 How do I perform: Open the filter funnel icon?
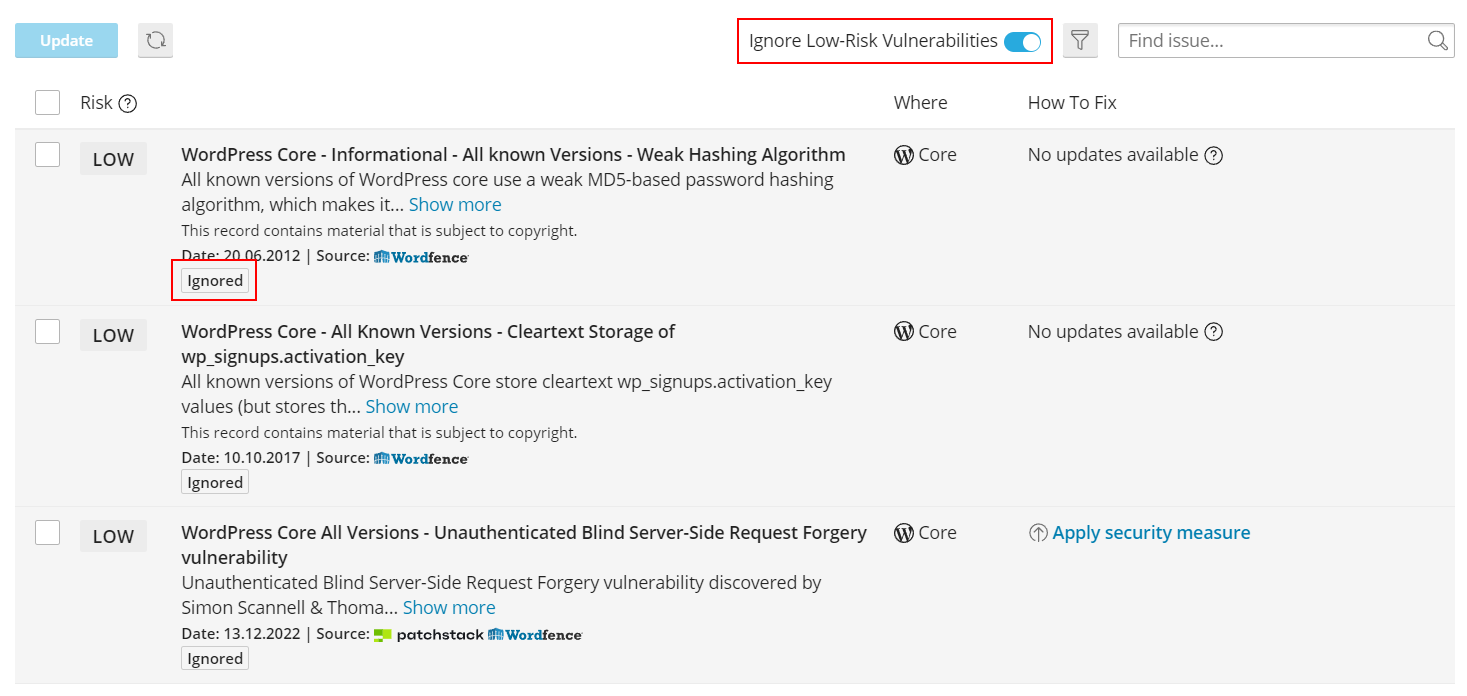click(1080, 41)
